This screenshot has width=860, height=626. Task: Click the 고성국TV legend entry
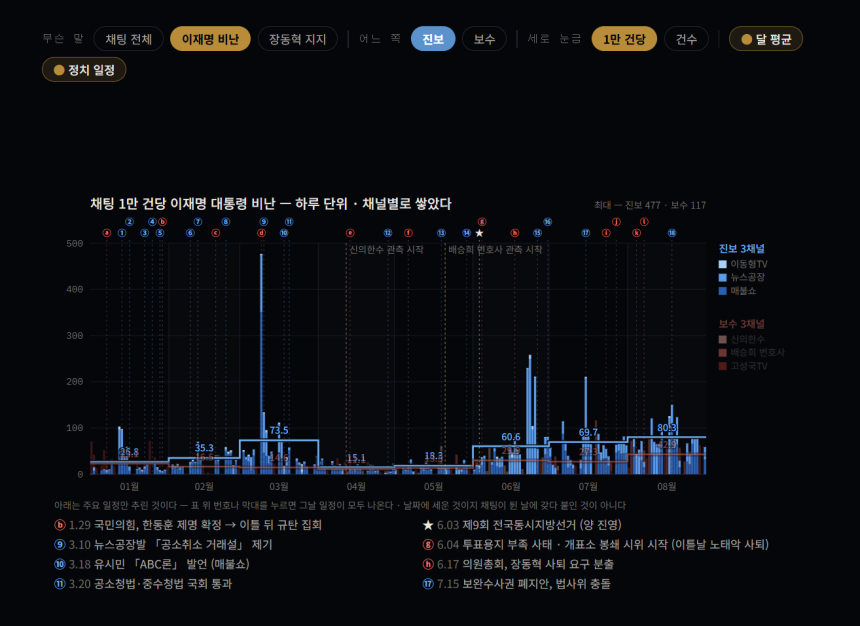(743, 366)
